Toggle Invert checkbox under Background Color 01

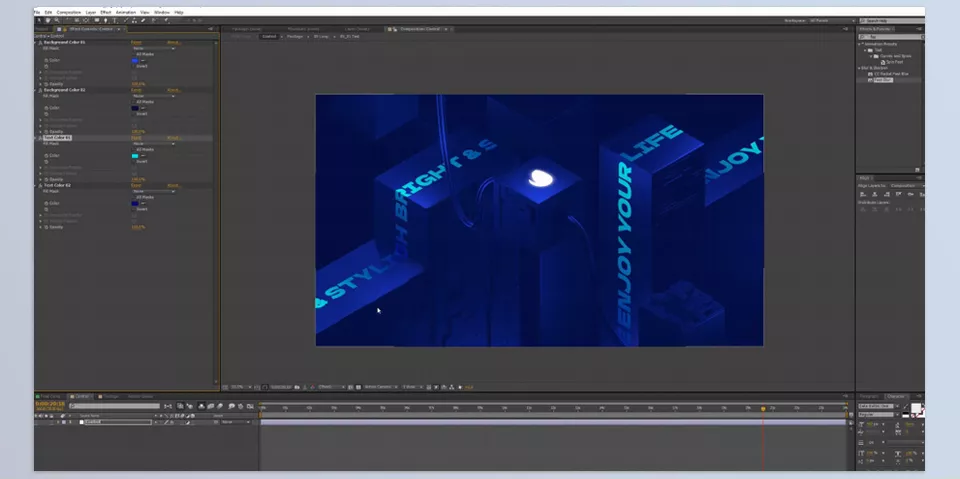(133, 66)
